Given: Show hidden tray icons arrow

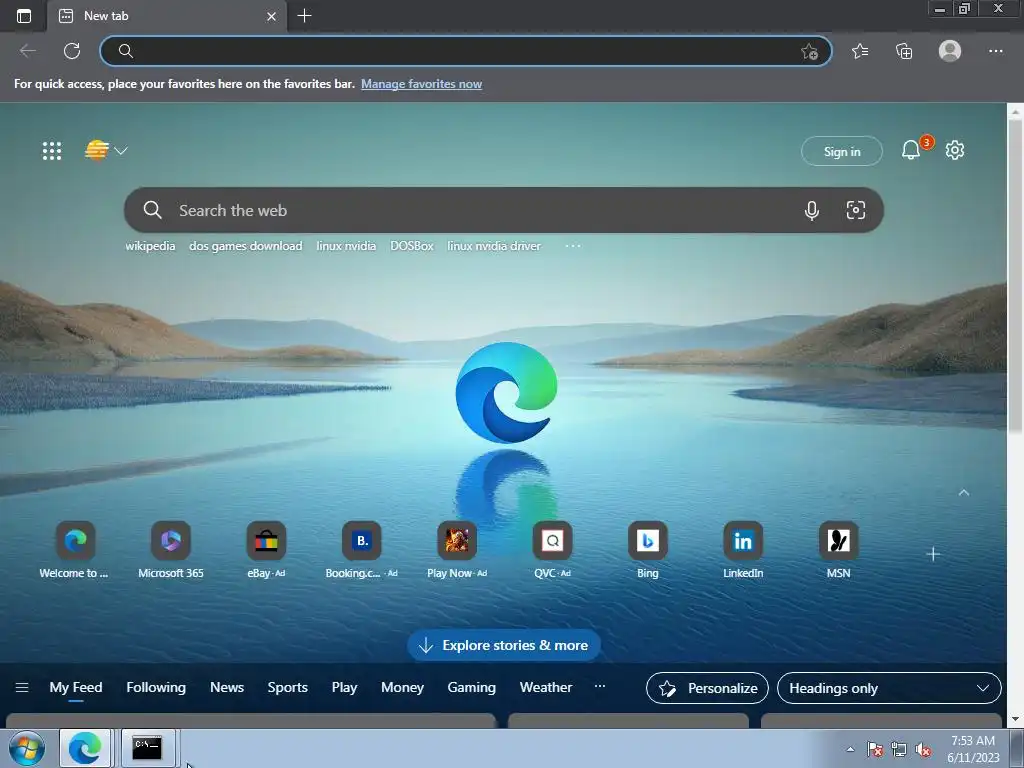Looking at the screenshot, I should pyautogui.click(x=850, y=749).
